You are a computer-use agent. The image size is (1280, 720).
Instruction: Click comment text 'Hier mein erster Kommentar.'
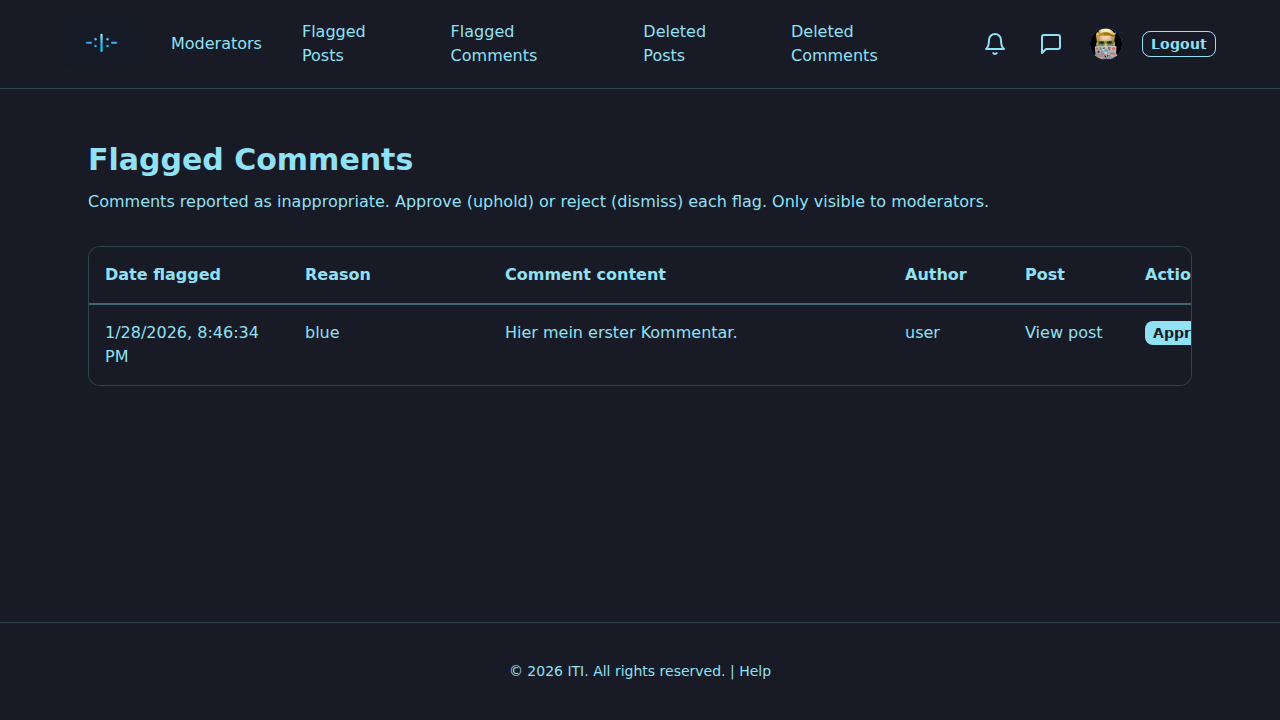(x=621, y=332)
